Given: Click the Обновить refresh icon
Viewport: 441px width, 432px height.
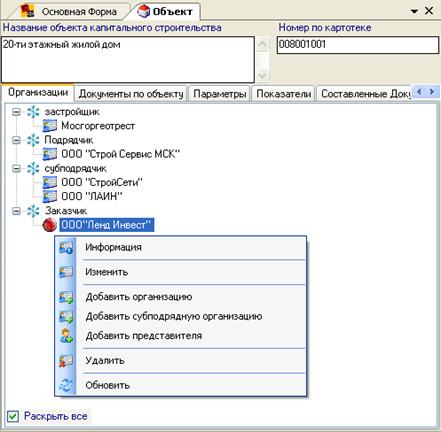Looking at the screenshot, I should [x=66, y=385].
